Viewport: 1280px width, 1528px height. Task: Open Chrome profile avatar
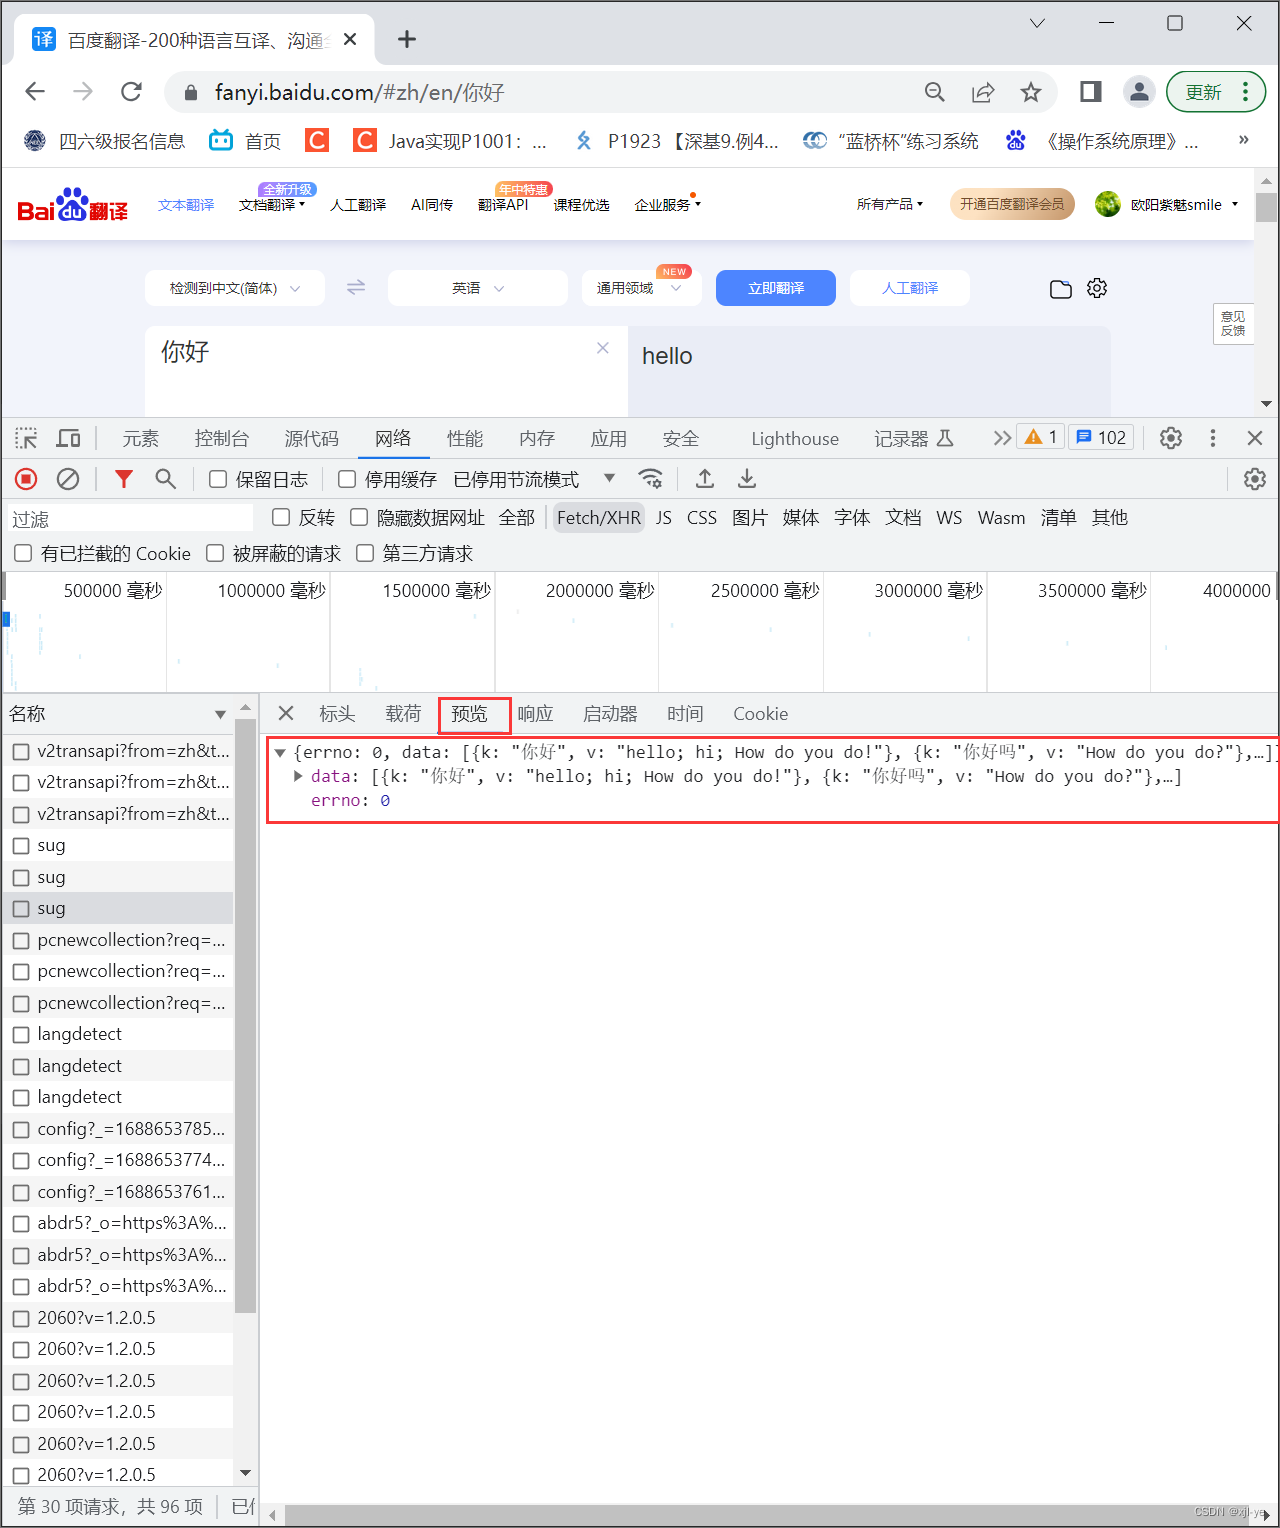[1139, 92]
